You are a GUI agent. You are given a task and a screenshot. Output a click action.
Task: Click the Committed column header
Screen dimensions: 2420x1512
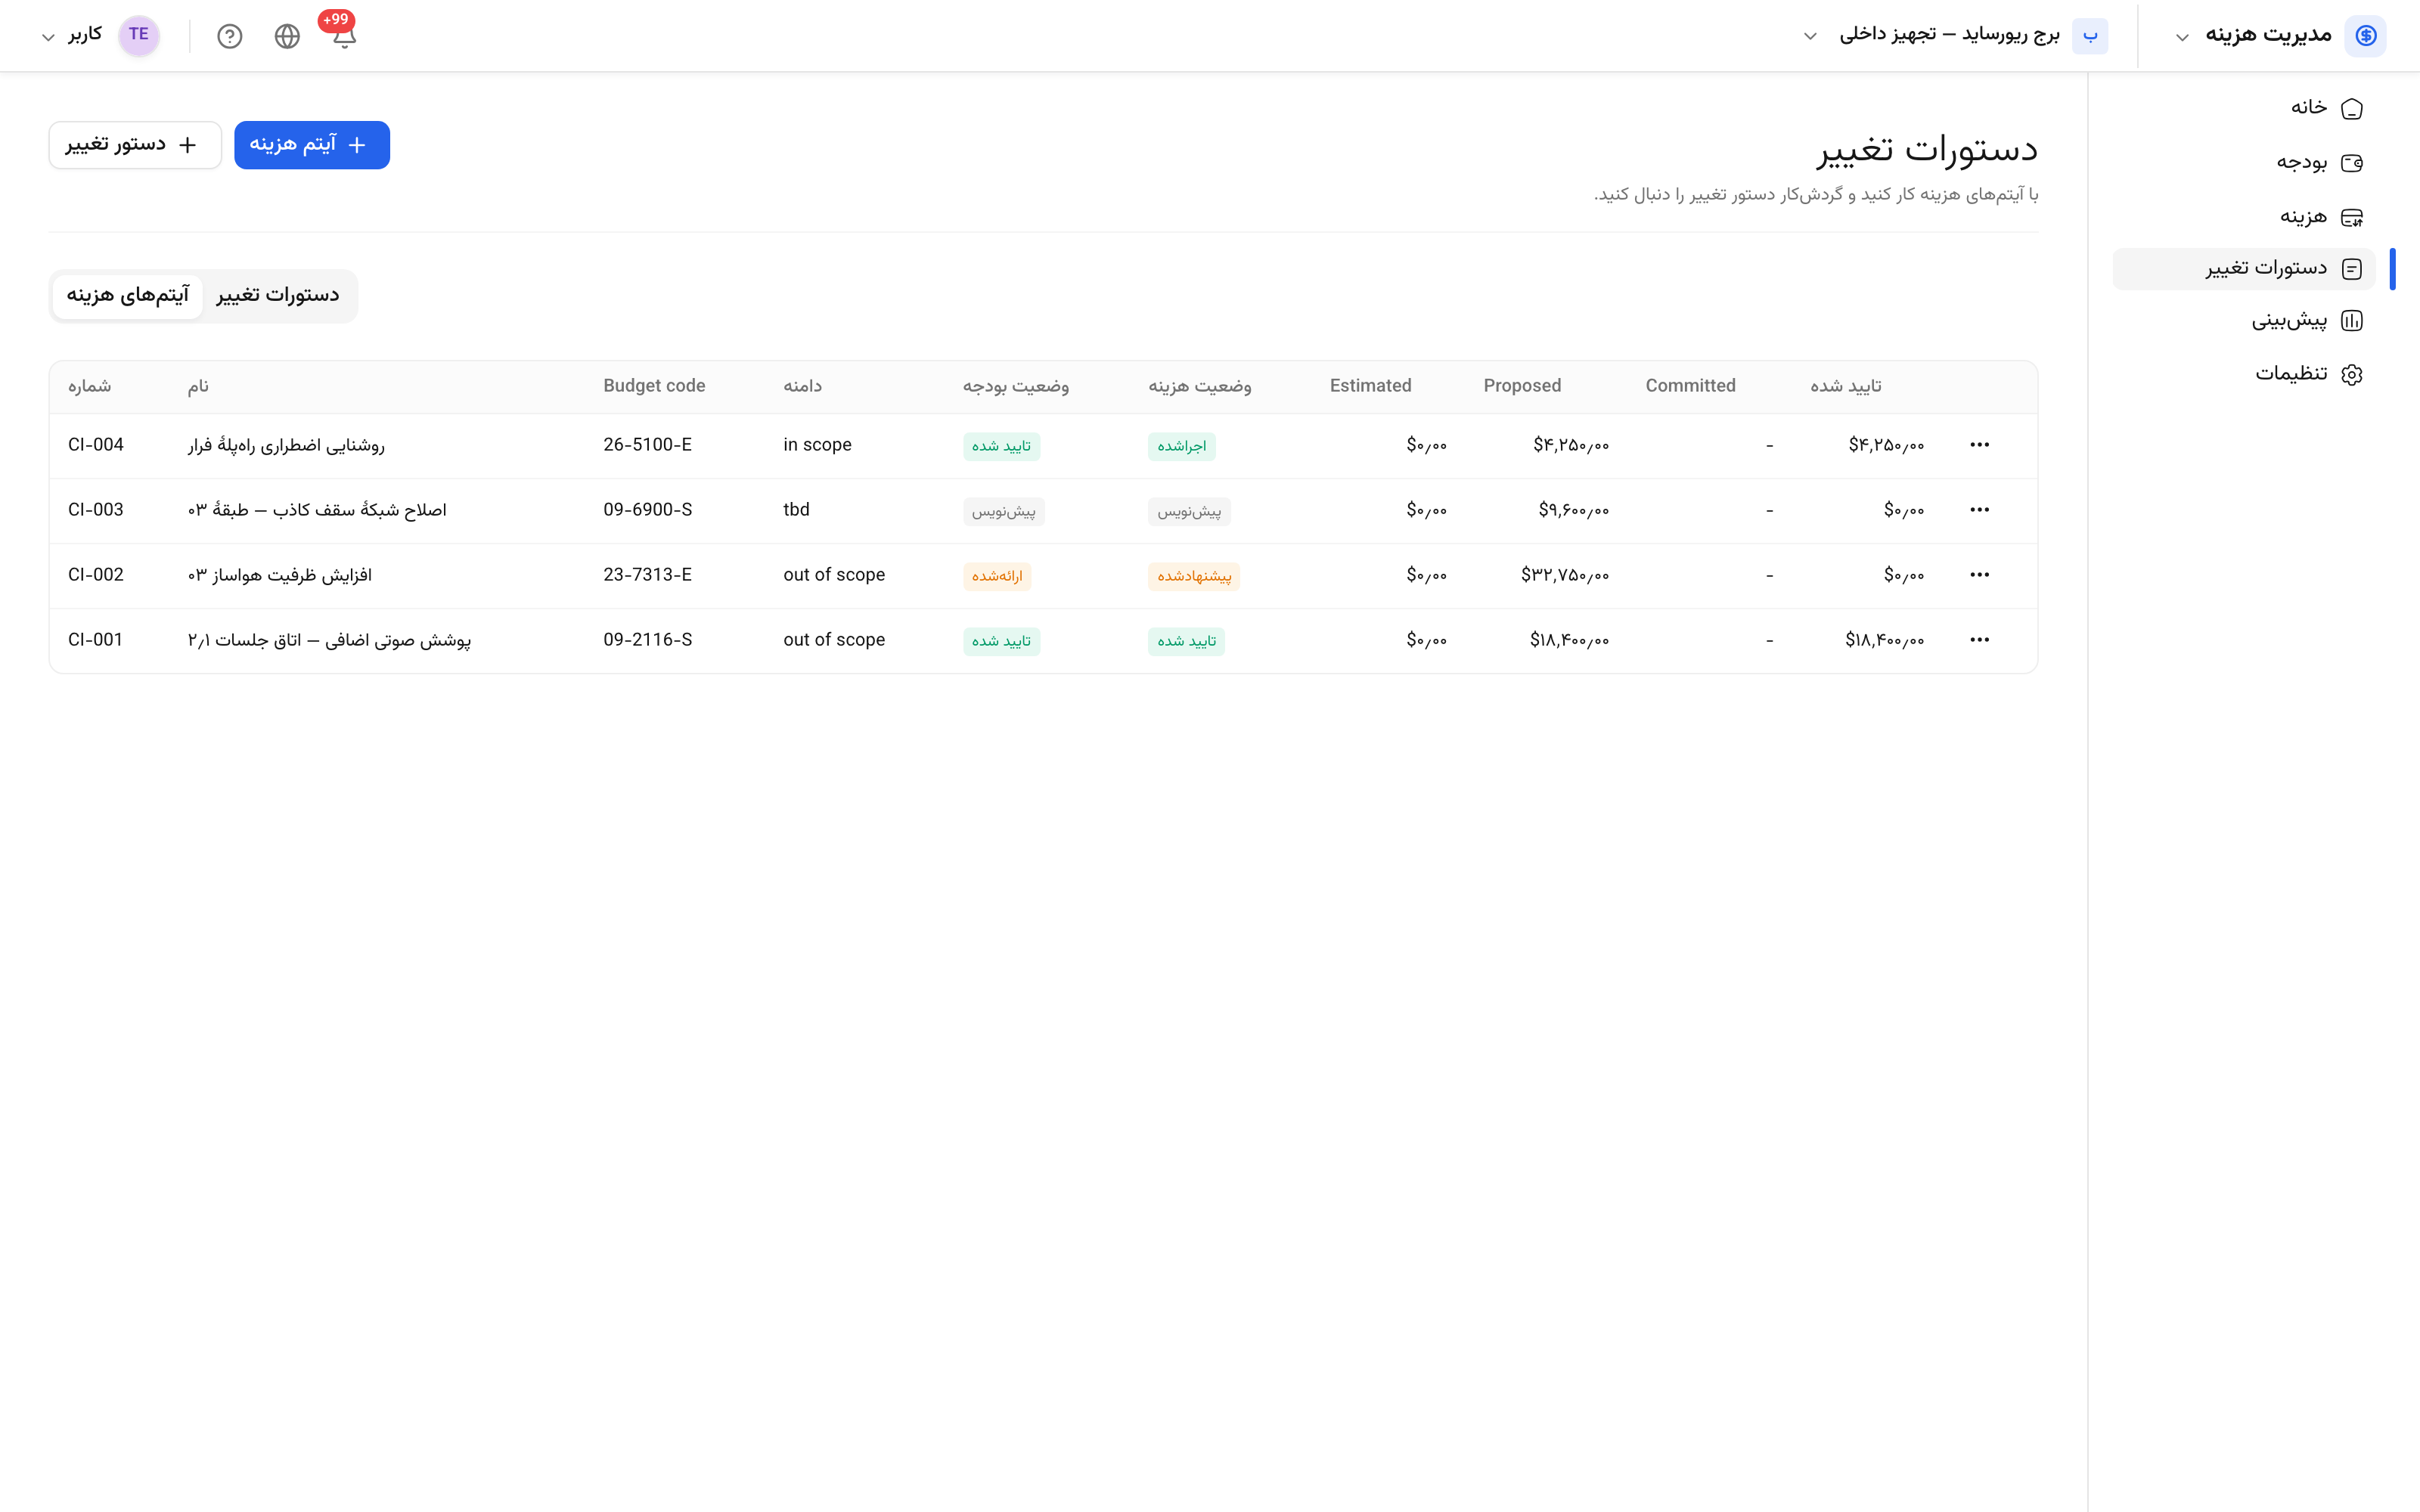[1690, 386]
